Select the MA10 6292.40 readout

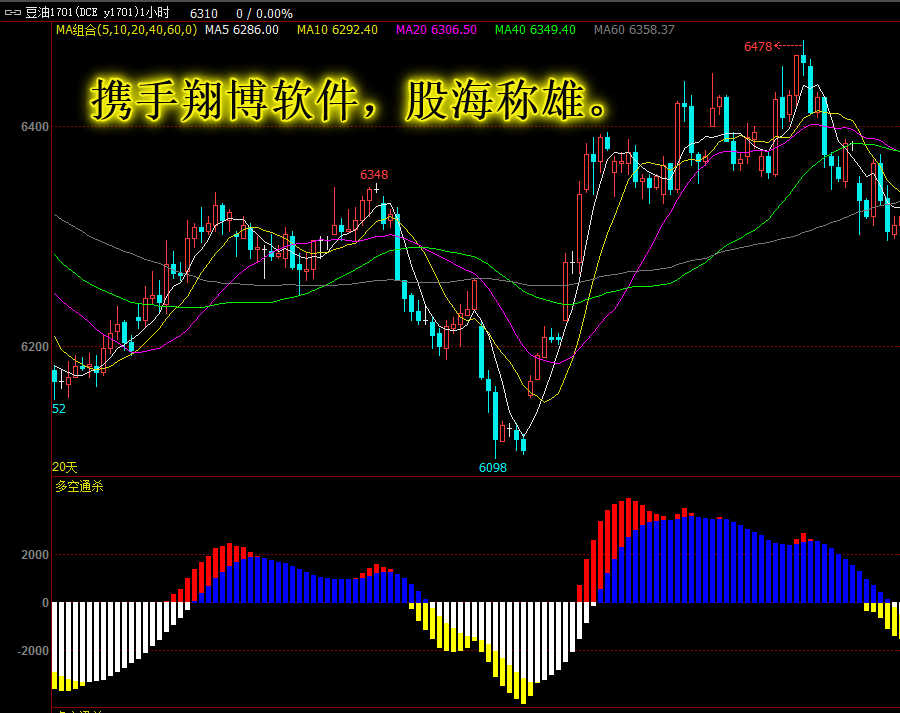click(x=338, y=30)
